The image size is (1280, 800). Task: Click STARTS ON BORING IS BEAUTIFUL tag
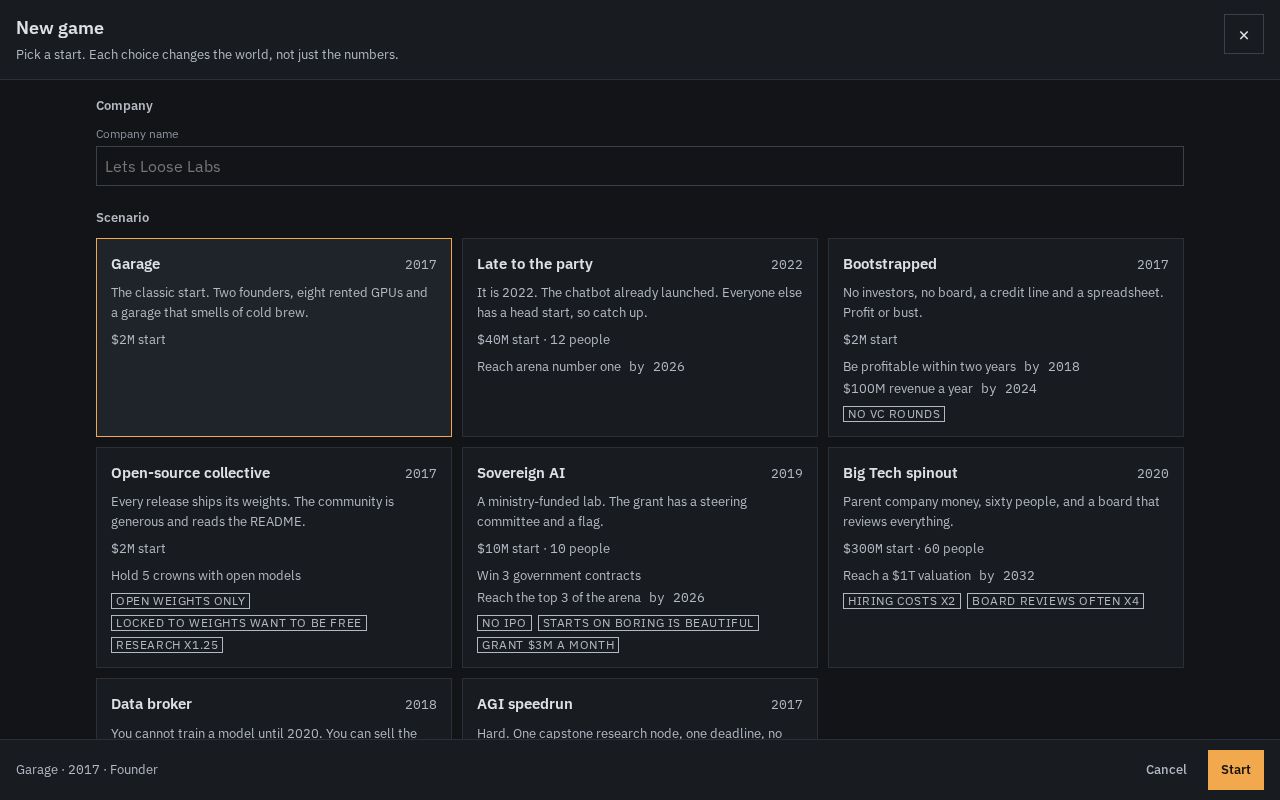(x=648, y=623)
